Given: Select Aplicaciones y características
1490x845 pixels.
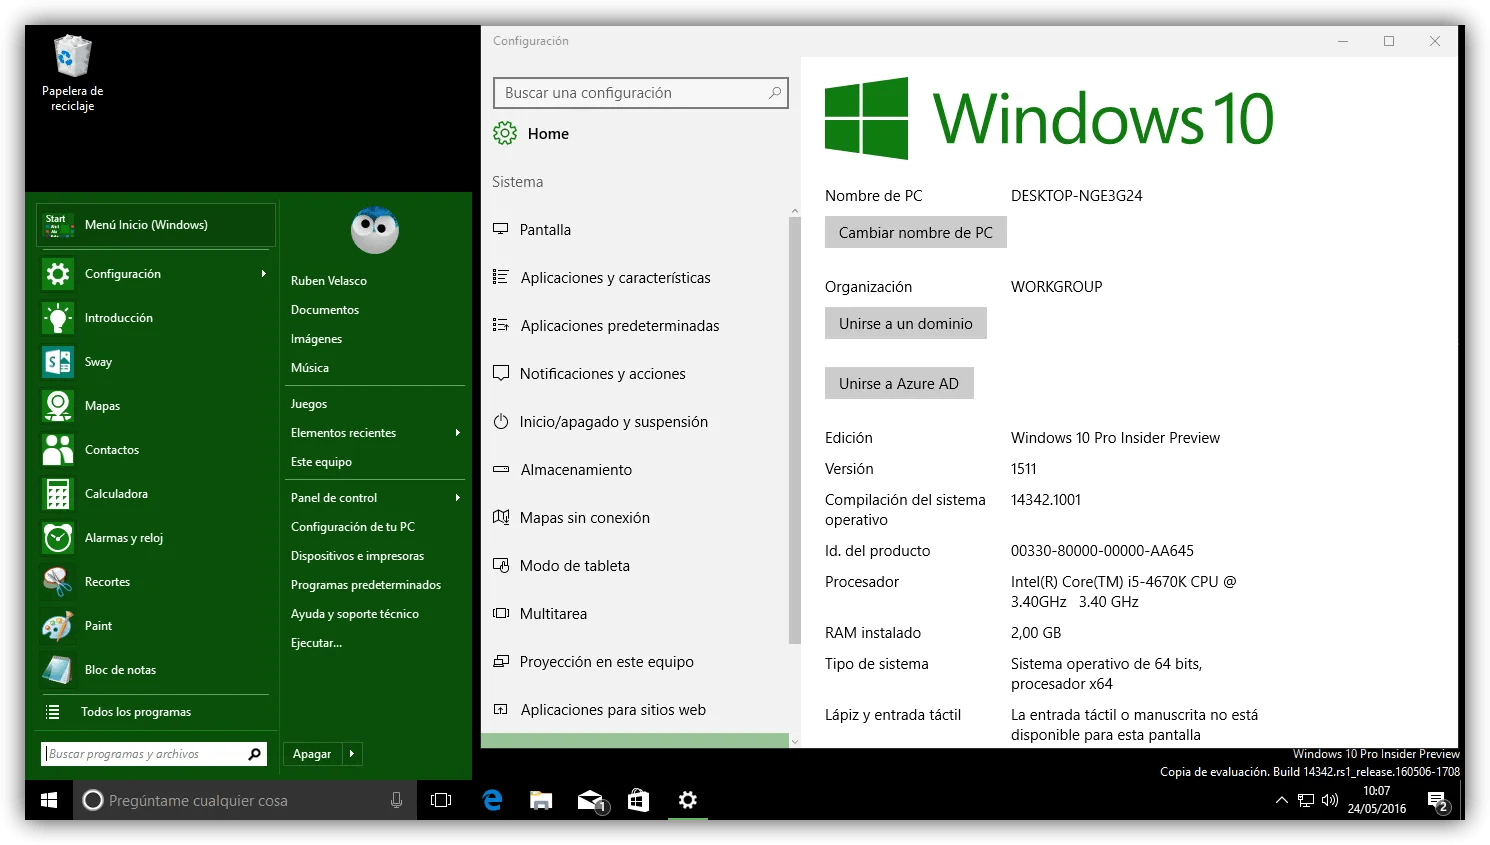Looking at the screenshot, I should 615,277.
